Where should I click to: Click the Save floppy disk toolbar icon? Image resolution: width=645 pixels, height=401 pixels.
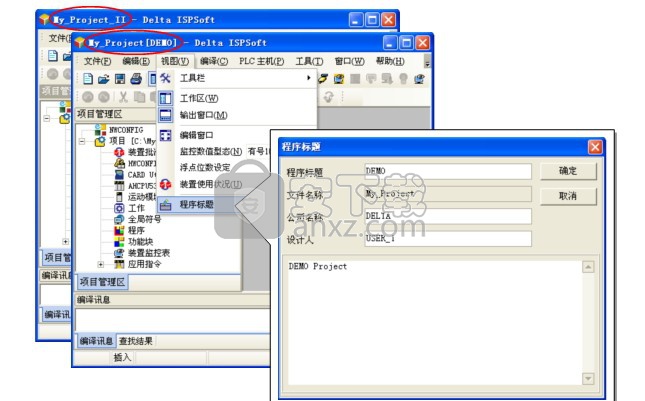[120, 79]
